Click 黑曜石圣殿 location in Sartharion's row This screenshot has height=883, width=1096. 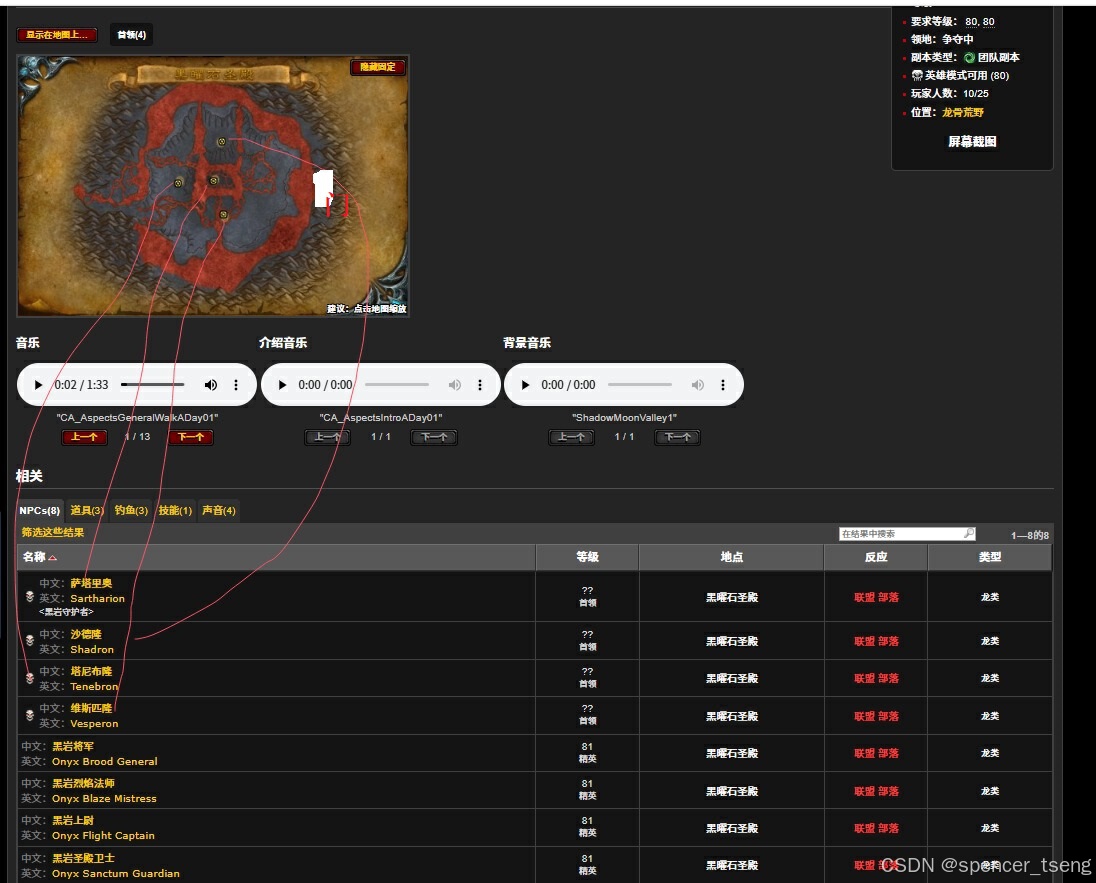[732, 597]
